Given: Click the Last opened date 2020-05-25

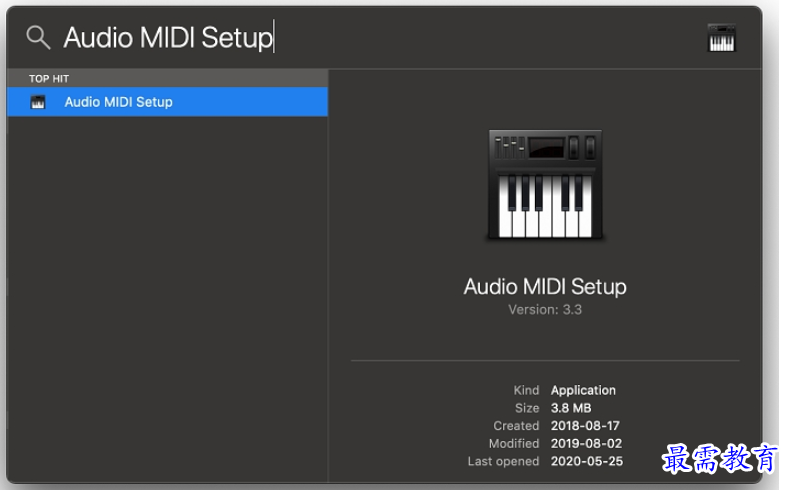Looking at the screenshot, I should click(x=586, y=461).
